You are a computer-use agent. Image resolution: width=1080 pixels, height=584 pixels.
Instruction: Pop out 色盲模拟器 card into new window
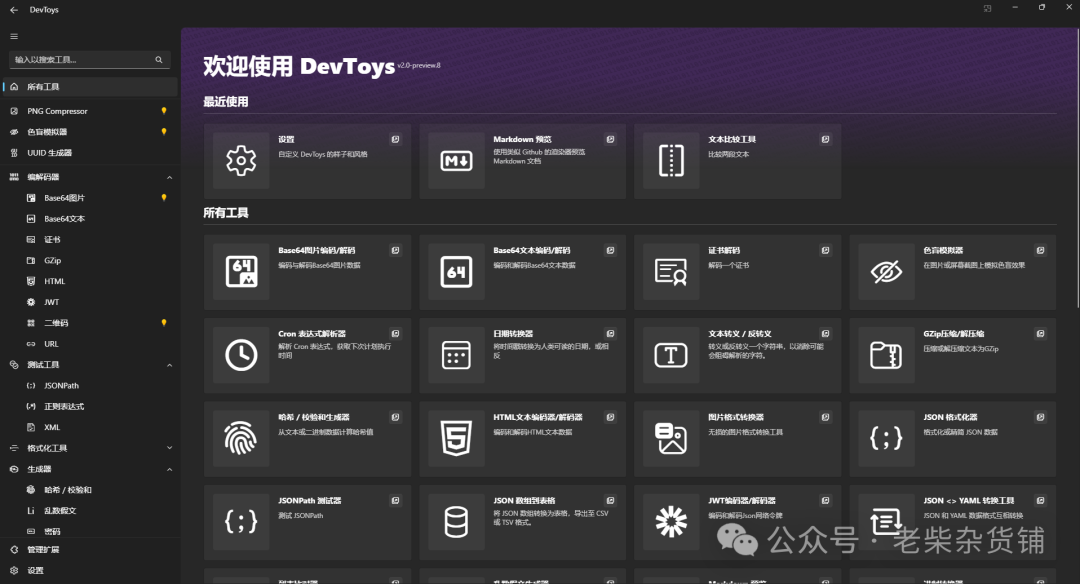click(1040, 250)
